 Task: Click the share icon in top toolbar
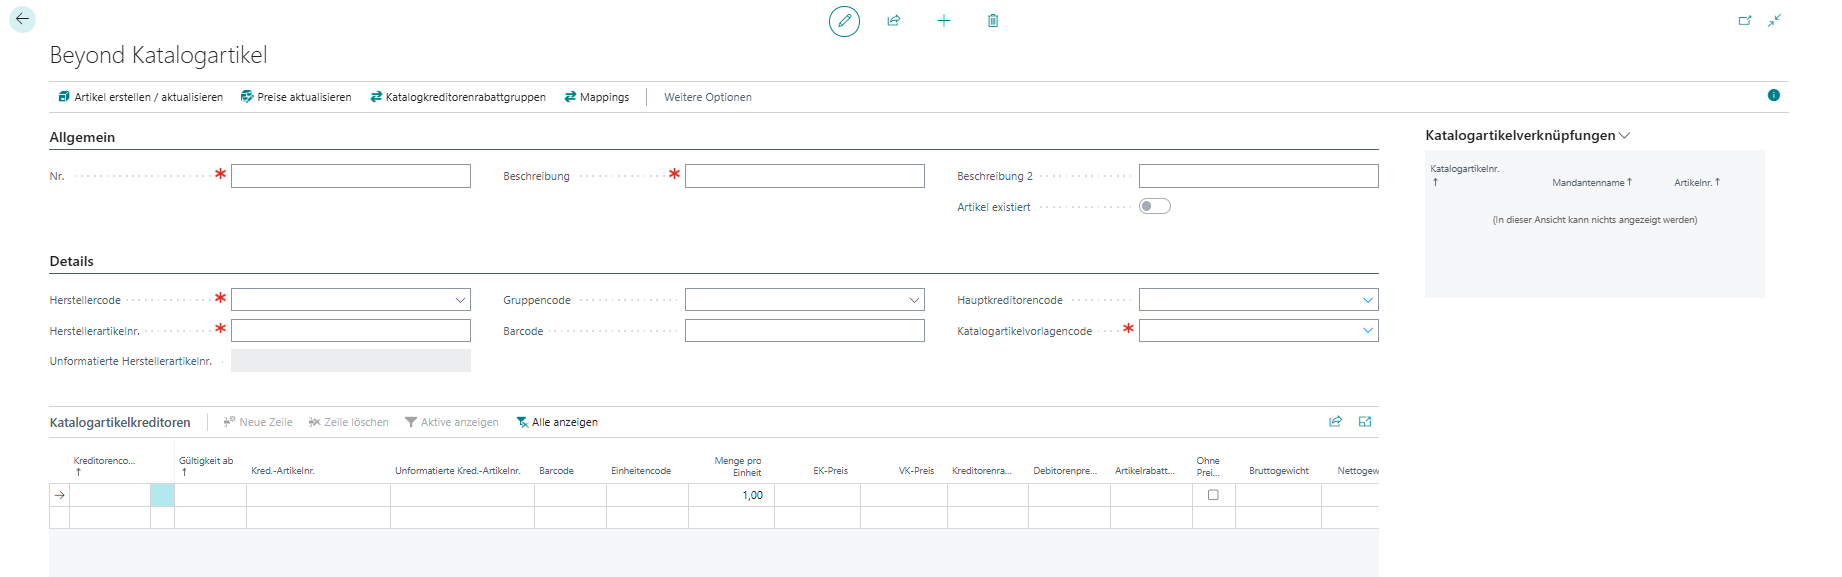pyautogui.click(x=894, y=21)
